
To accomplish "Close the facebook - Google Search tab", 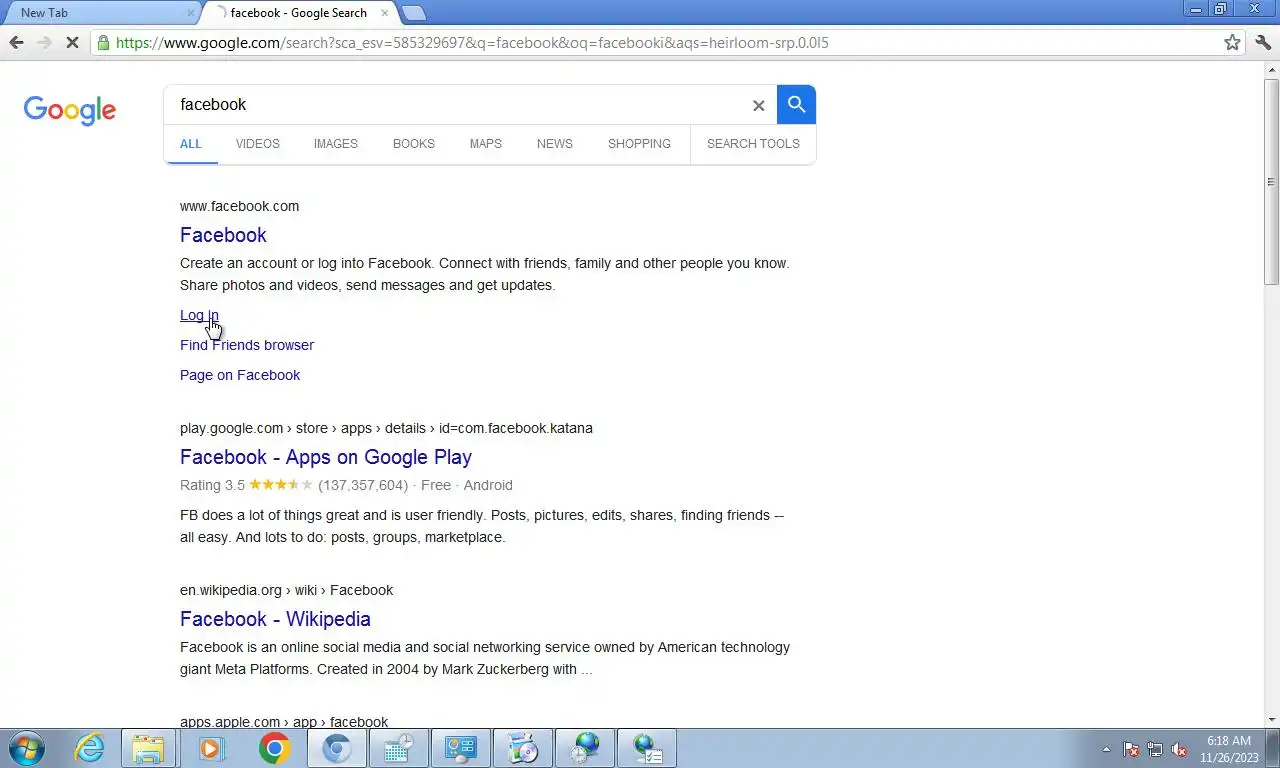I will [384, 13].
